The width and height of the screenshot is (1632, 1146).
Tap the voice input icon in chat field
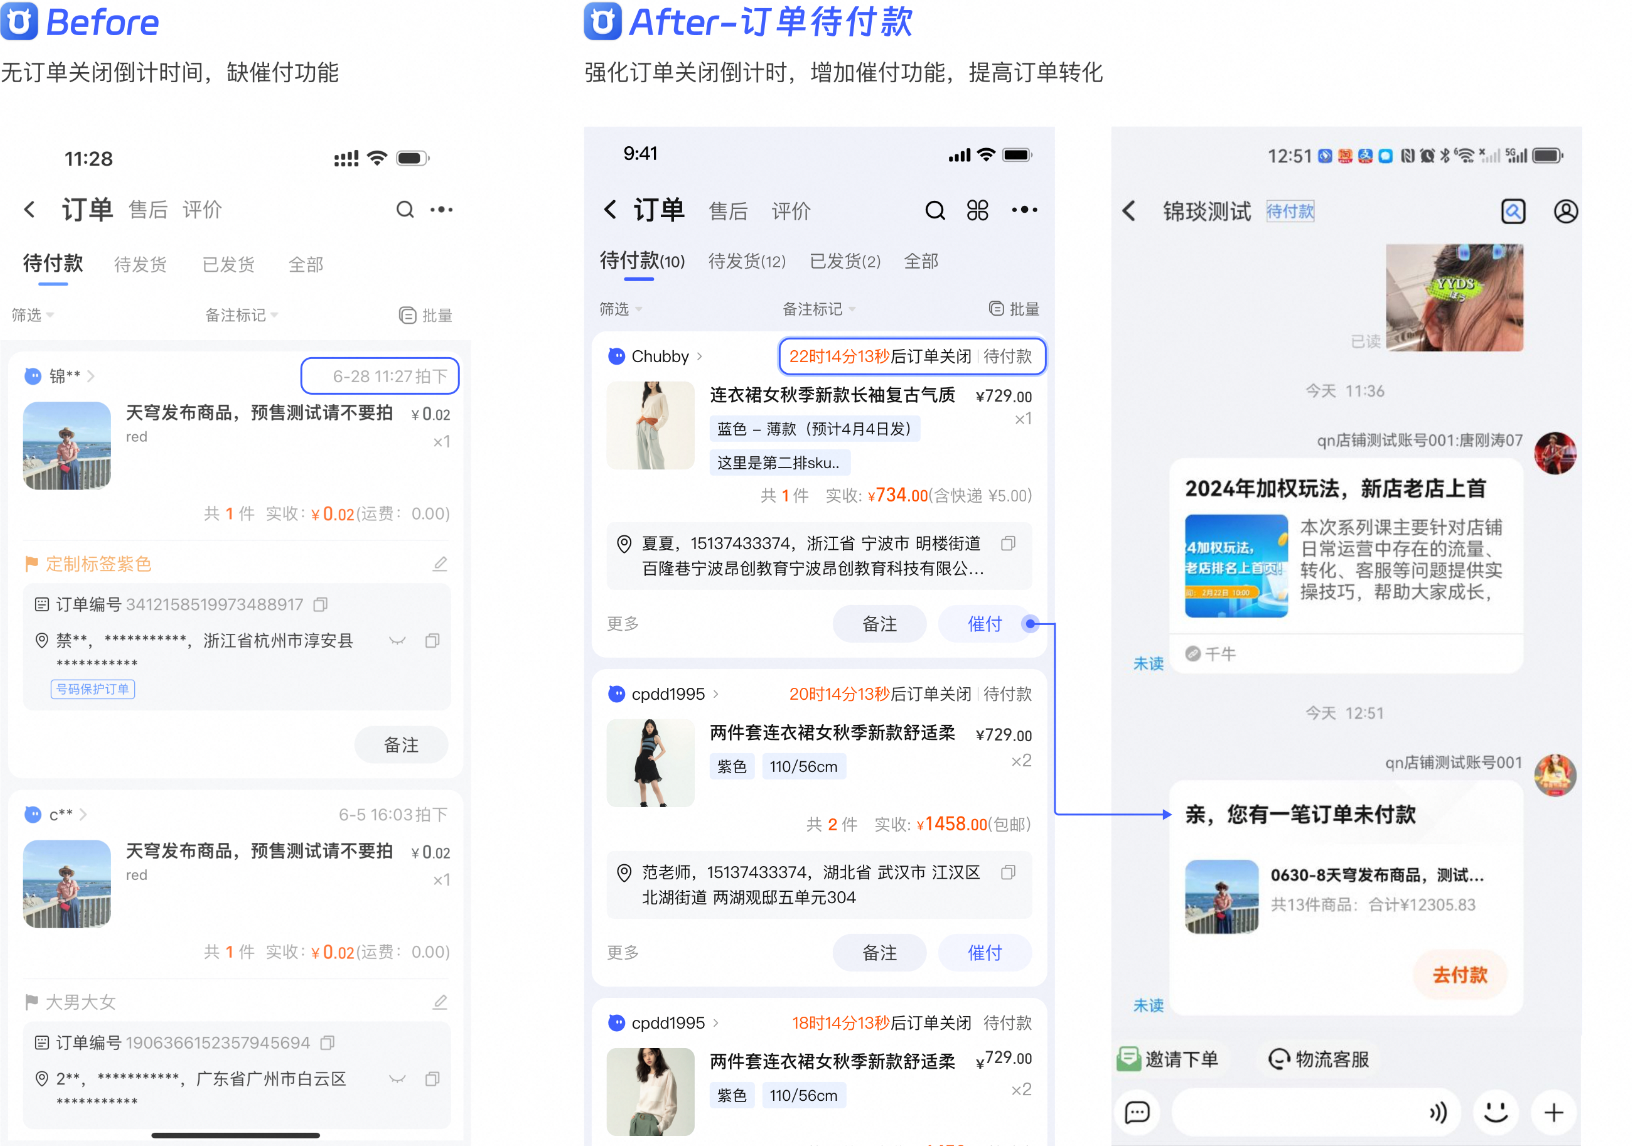(1438, 1112)
